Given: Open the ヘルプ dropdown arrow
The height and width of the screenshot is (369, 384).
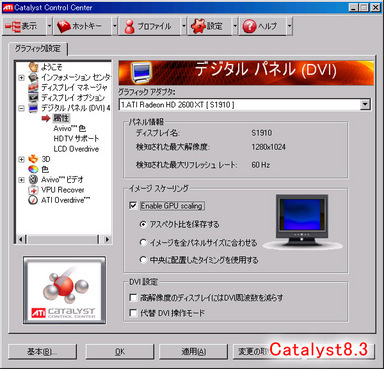Looking at the screenshot, I should click(289, 26).
